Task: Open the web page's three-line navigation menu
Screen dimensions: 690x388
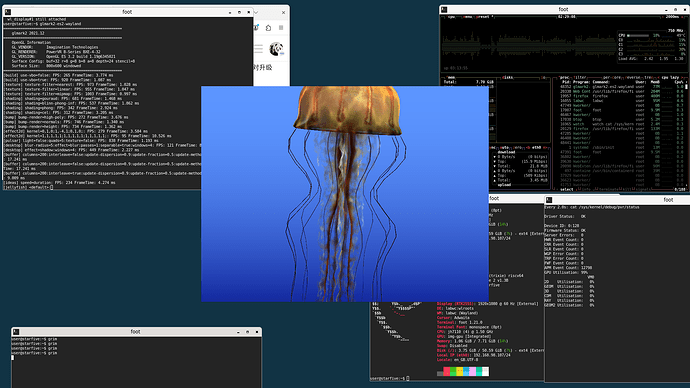Action: point(258,49)
